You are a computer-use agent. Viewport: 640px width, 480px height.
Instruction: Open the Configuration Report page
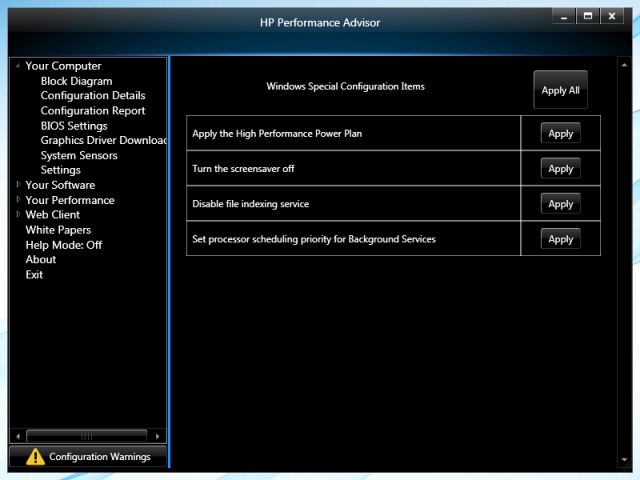click(92, 111)
